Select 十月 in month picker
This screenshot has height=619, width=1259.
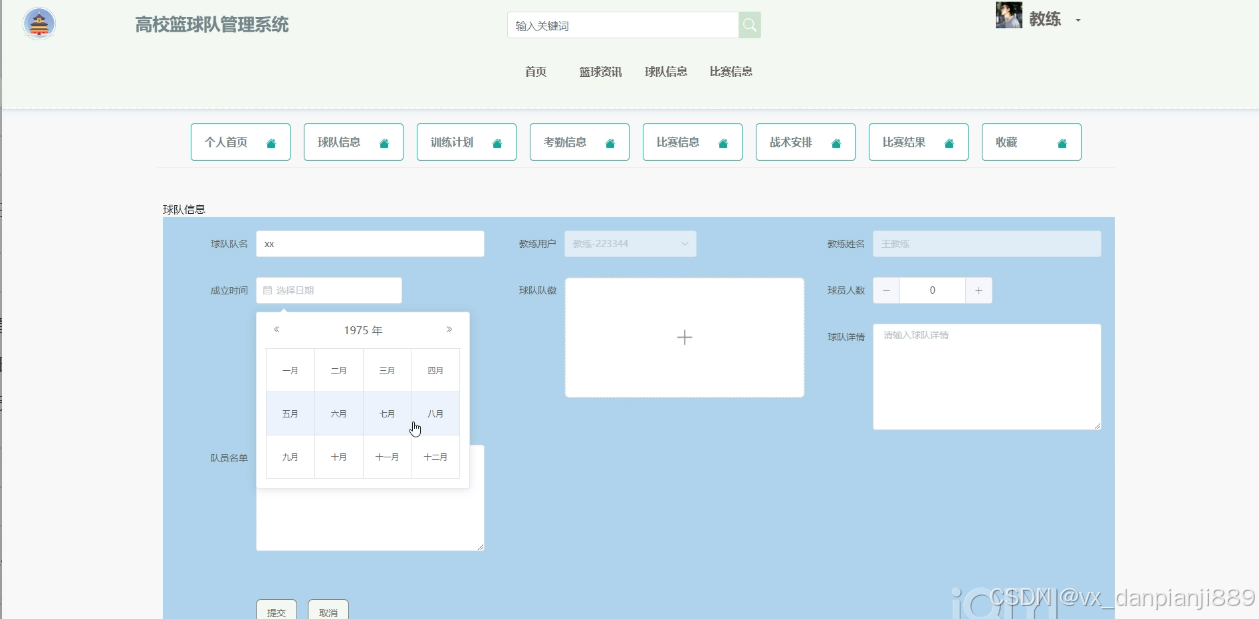point(339,457)
